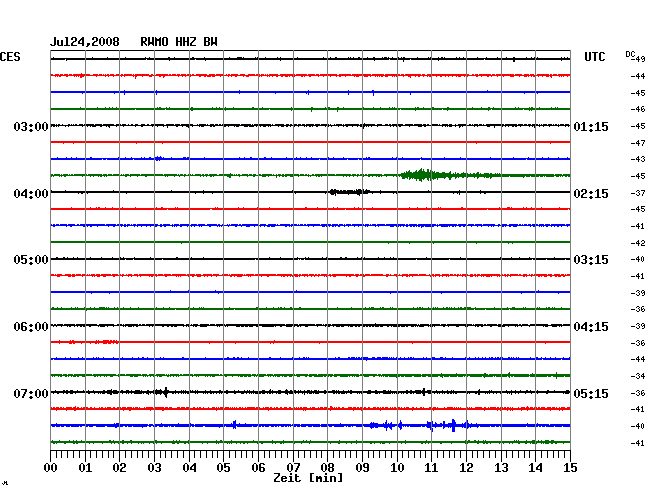The height and width of the screenshot is (494, 650).
Task: Click minute 15 on the time axis
Action: 570,468
